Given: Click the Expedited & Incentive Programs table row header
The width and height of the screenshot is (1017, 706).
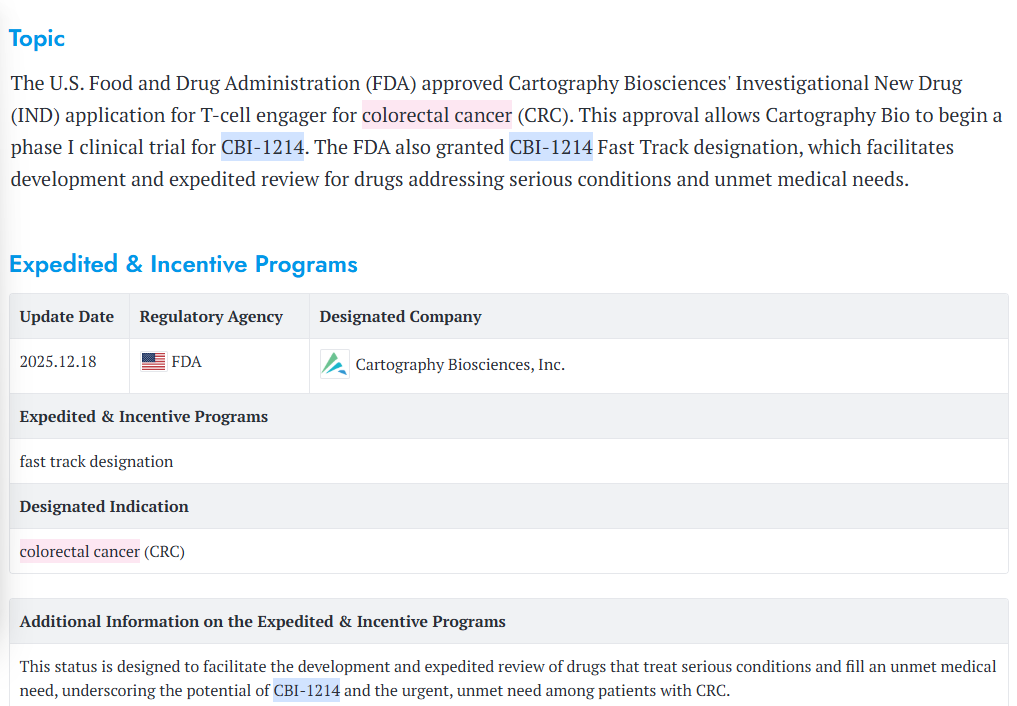Looking at the screenshot, I should tap(143, 417).
